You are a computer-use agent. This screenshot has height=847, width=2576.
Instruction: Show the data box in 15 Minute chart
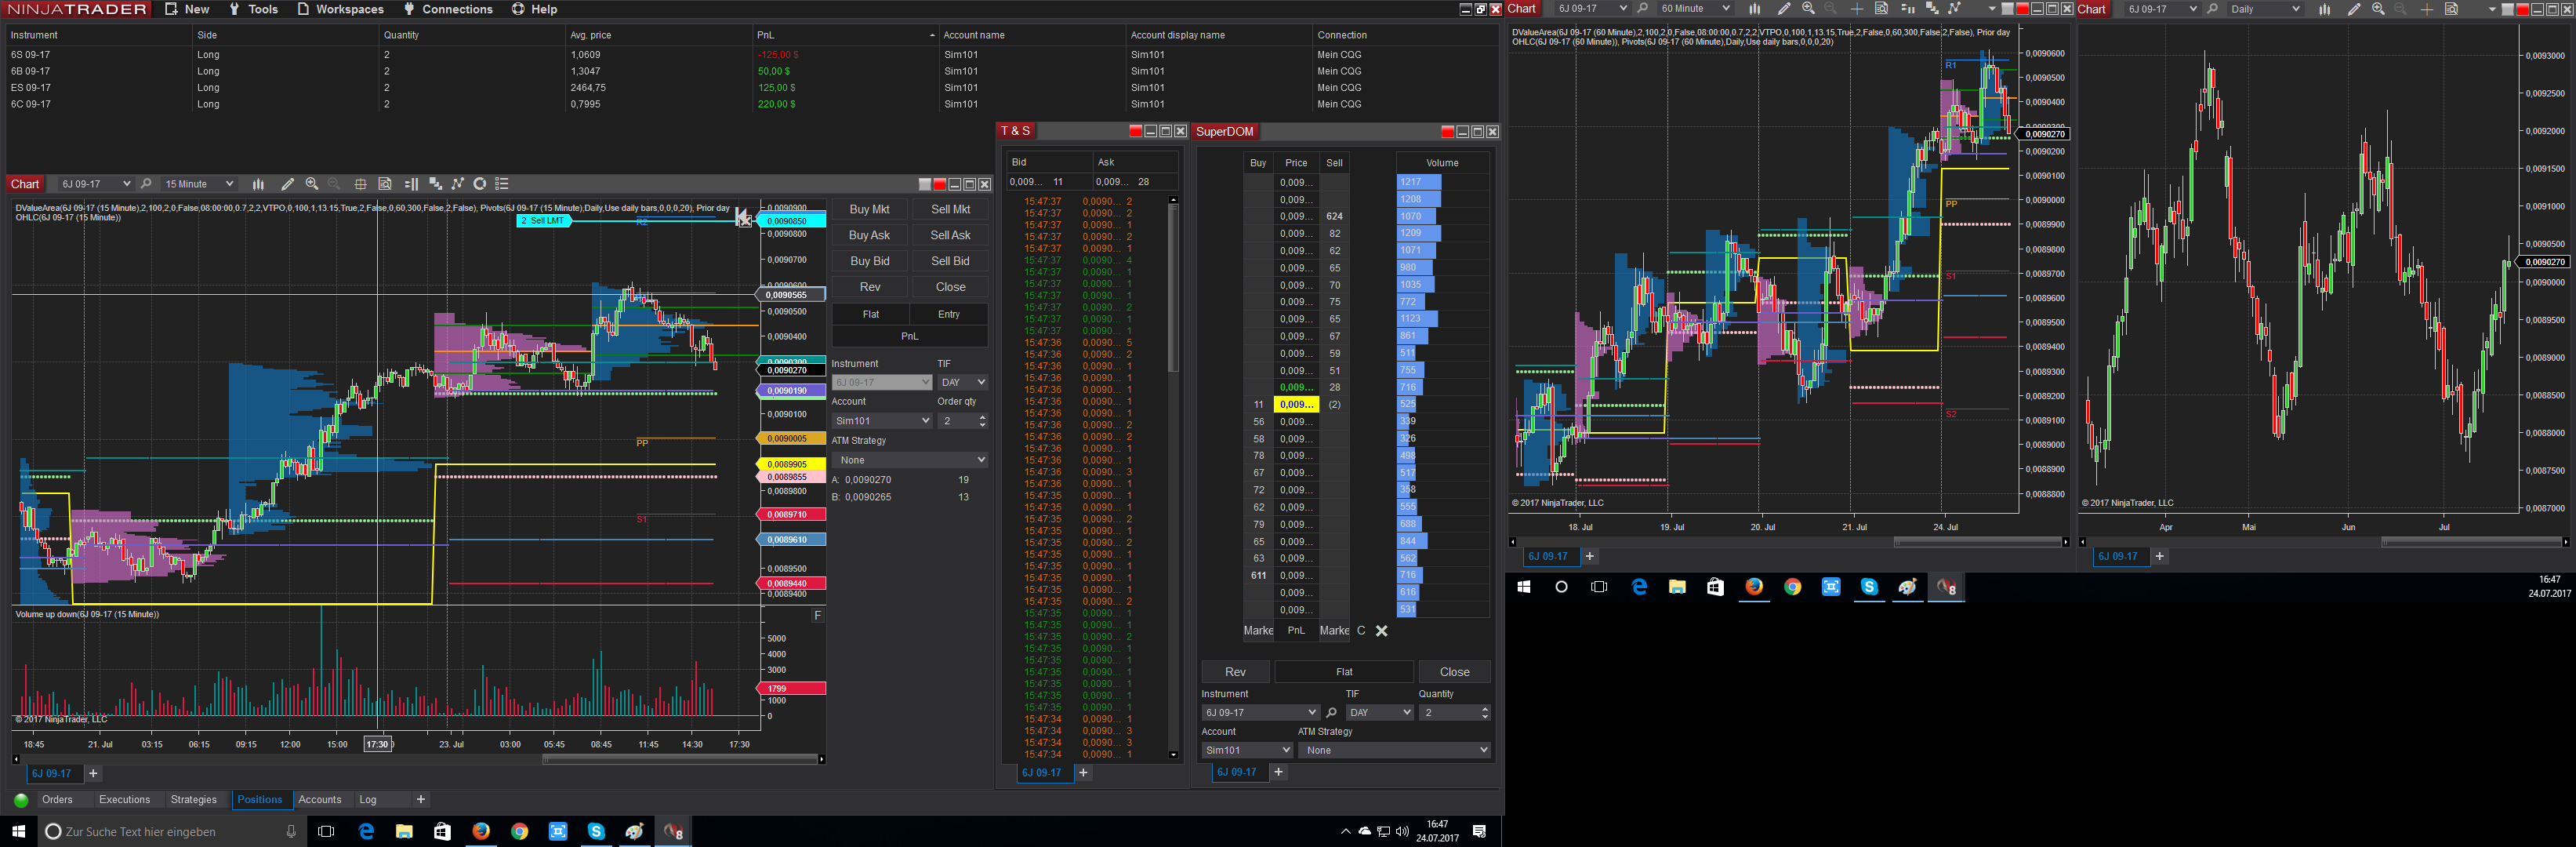point(385,184)
